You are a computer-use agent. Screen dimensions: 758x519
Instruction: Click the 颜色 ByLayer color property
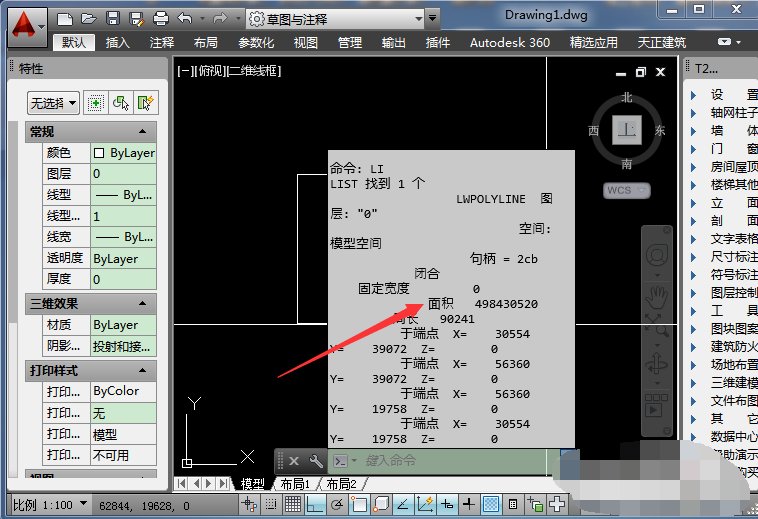[x=122, y=153]
